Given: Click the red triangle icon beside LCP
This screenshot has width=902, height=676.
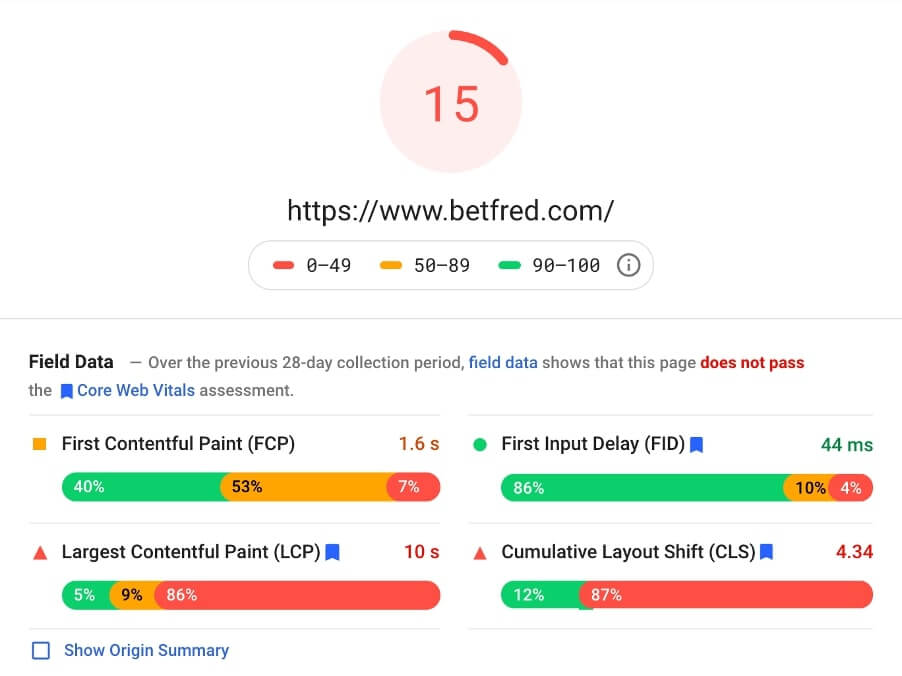Looking at the screenshot, I should (40, 553).
